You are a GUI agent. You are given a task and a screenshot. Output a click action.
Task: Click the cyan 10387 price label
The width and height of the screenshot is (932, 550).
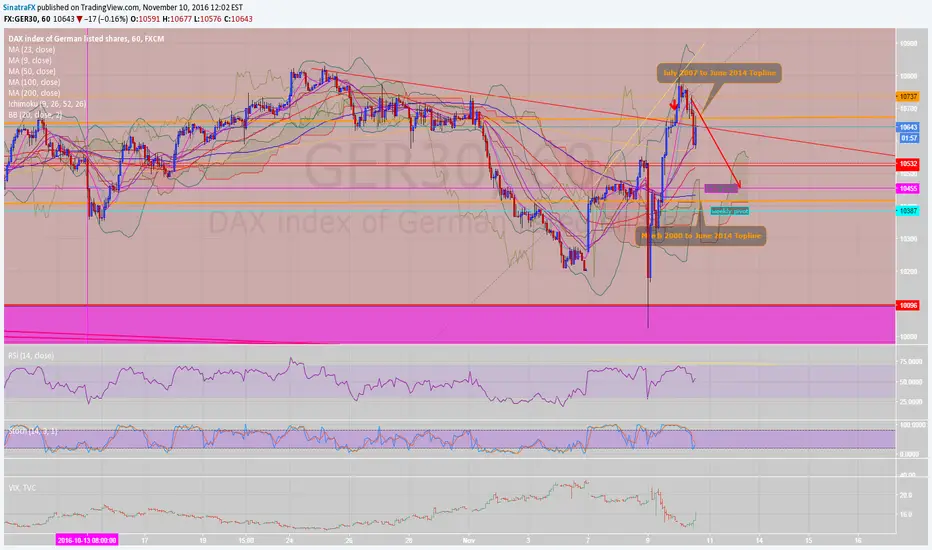click(908, 211)
